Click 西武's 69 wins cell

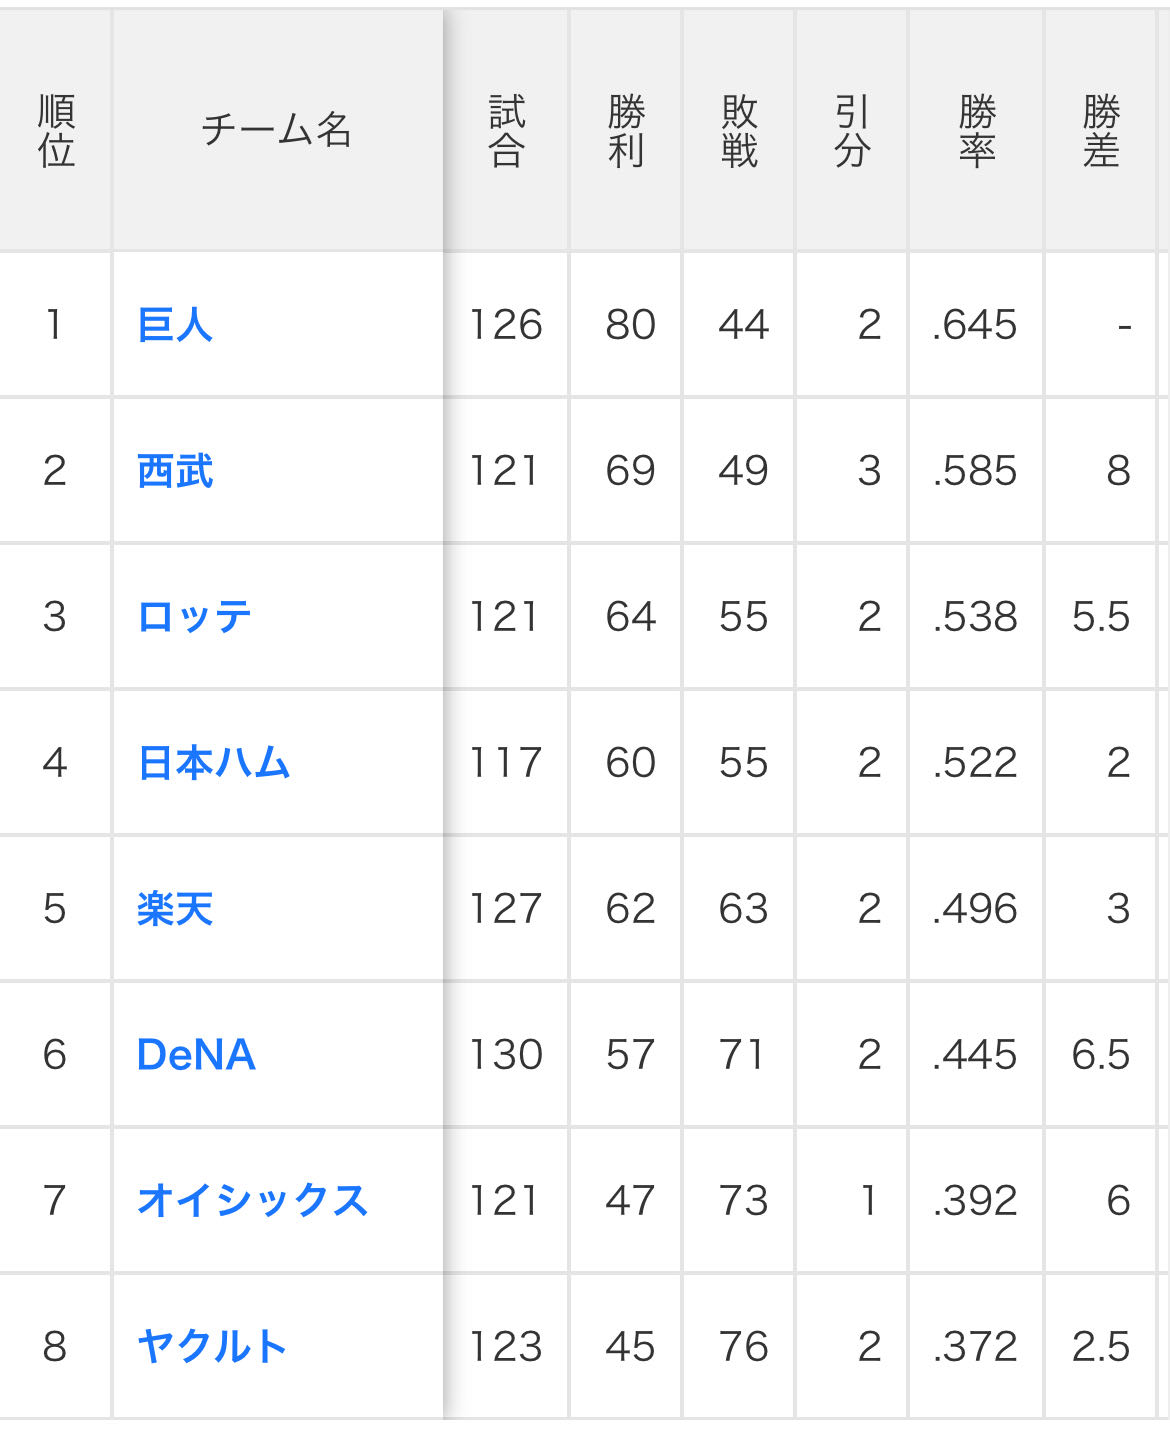630,471
